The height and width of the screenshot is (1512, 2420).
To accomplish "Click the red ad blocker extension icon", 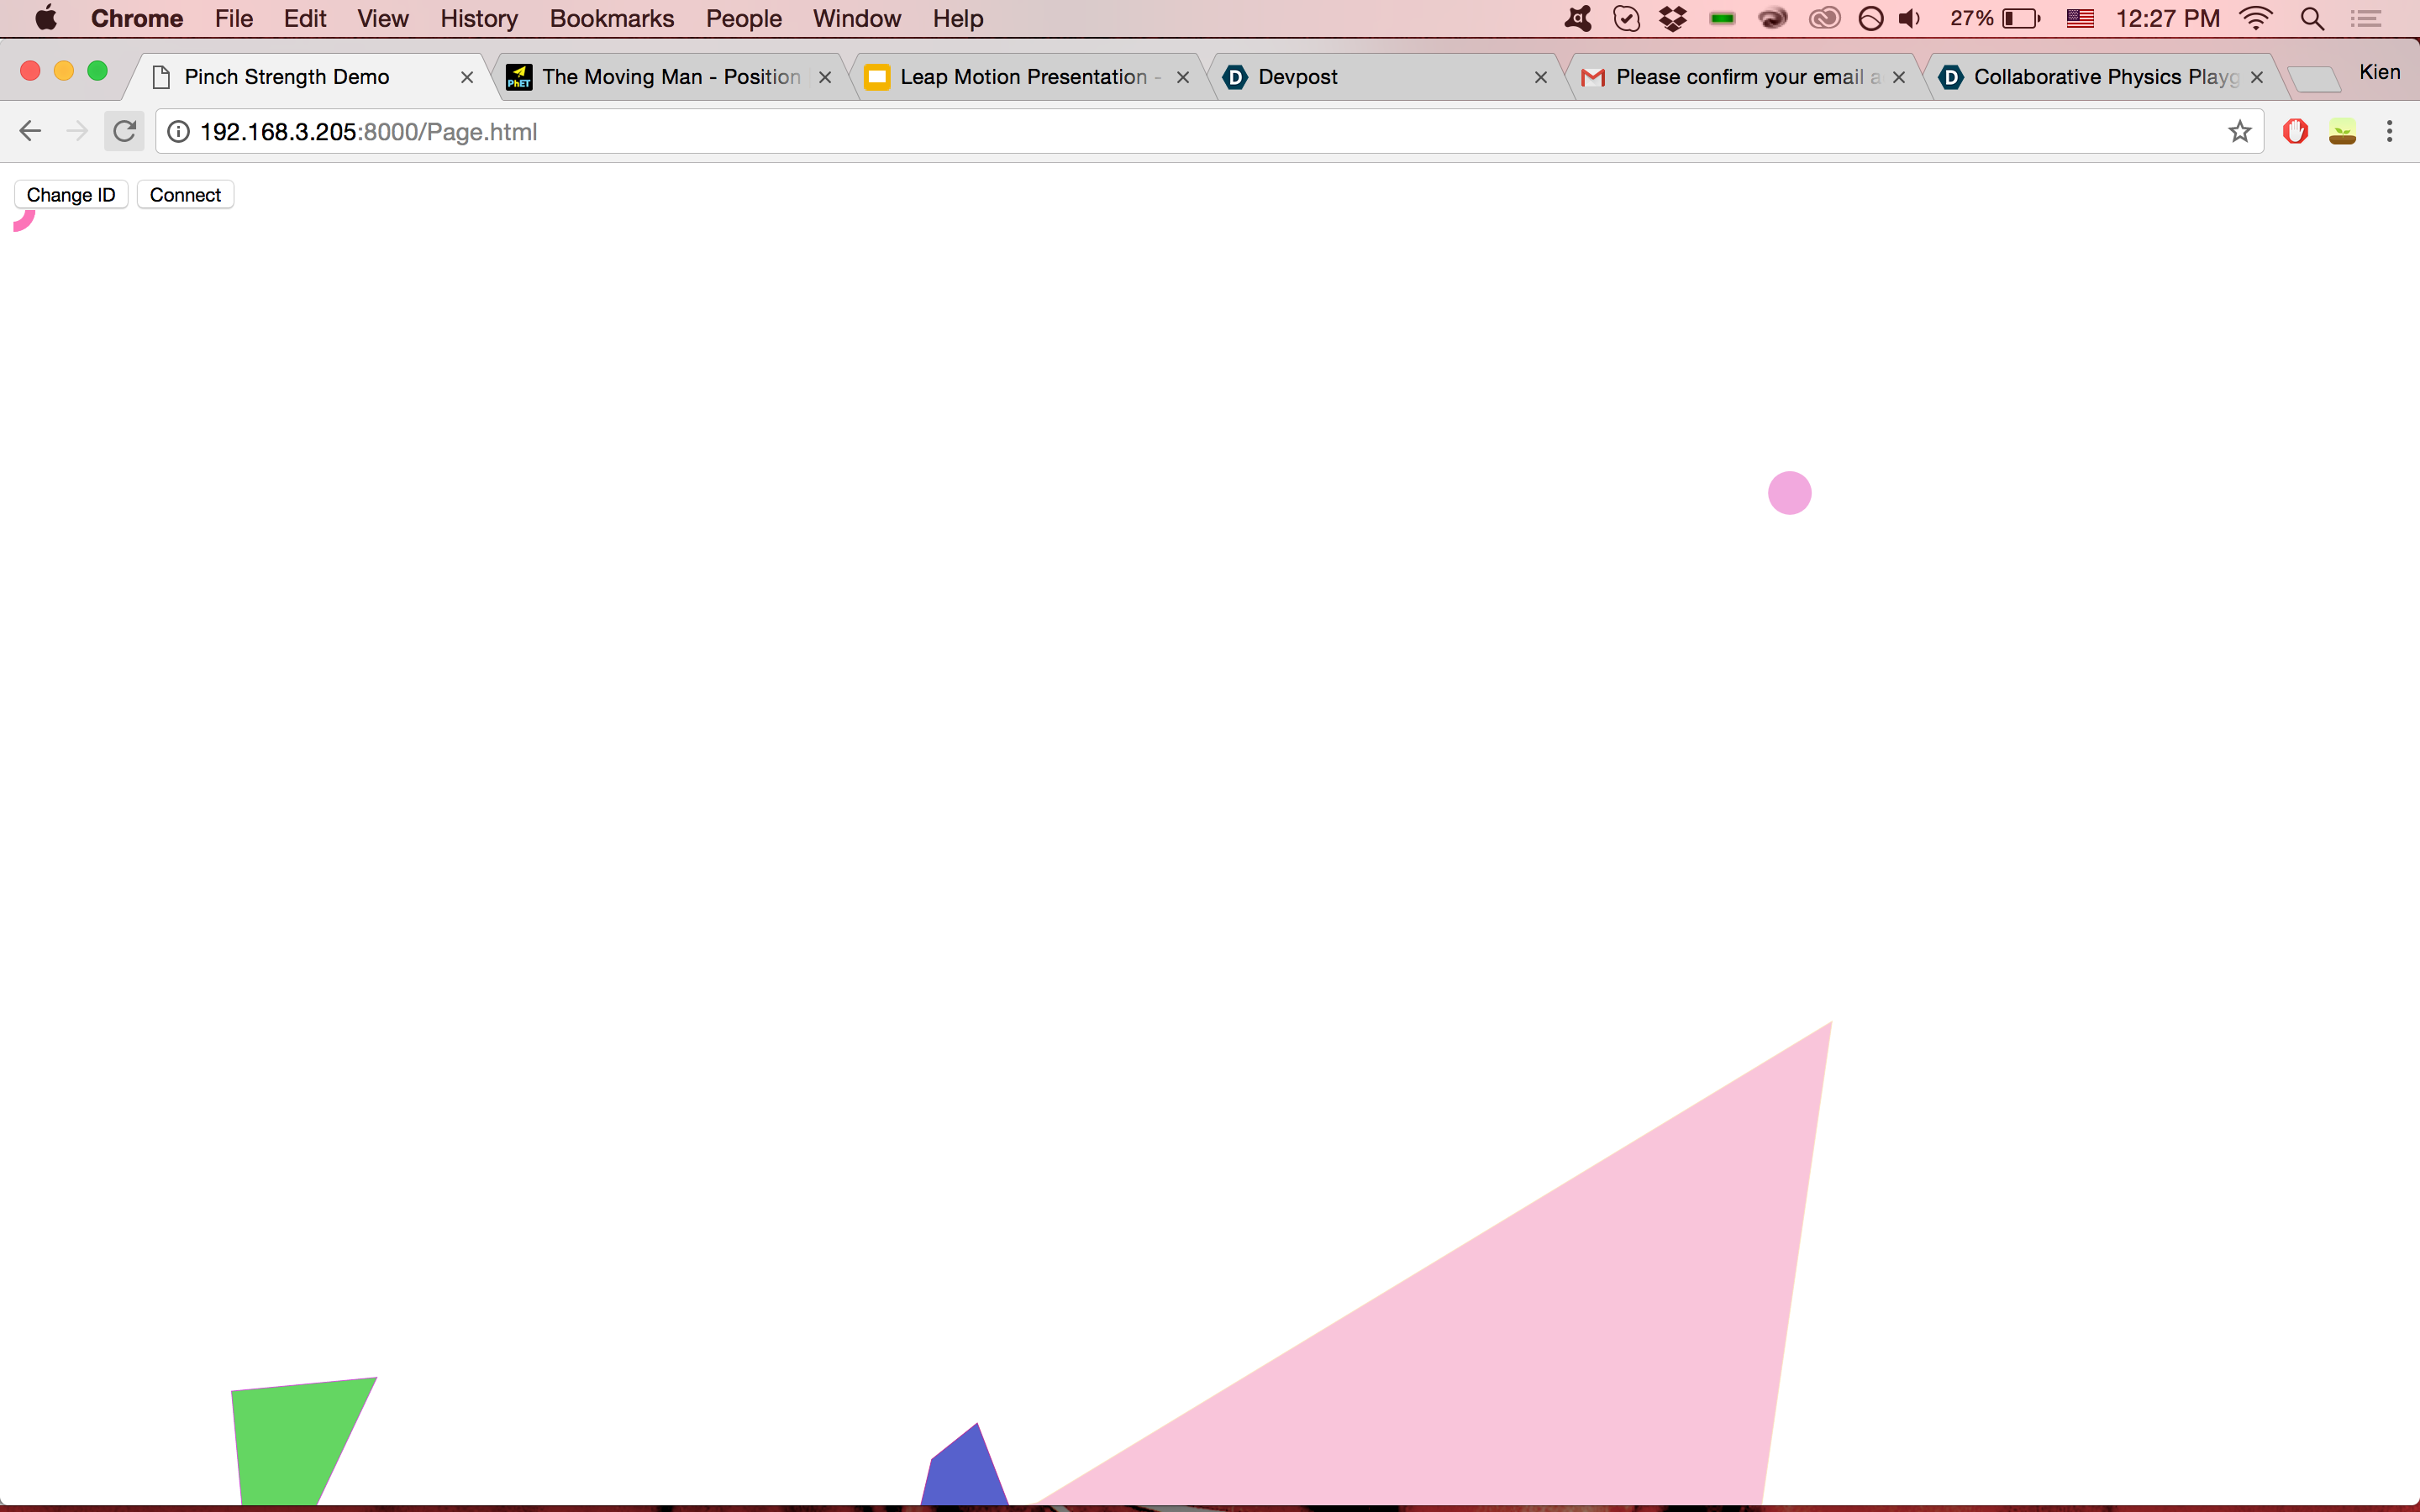I will pos(2295,131).
